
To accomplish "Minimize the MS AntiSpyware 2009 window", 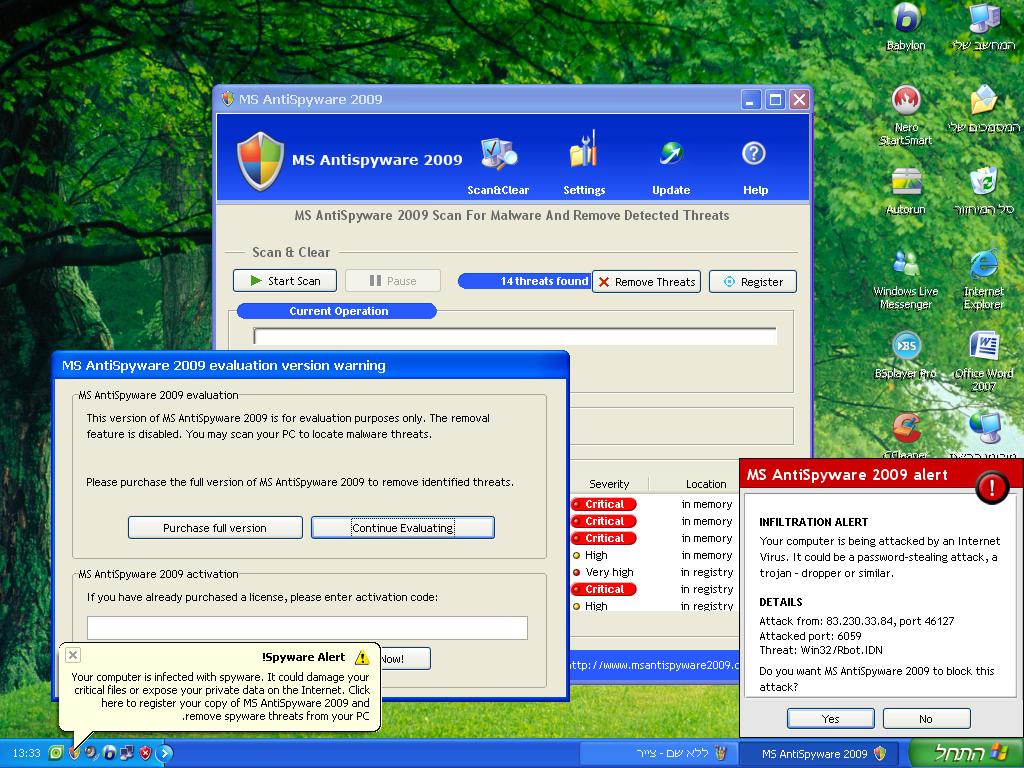I will click(750, 100).
